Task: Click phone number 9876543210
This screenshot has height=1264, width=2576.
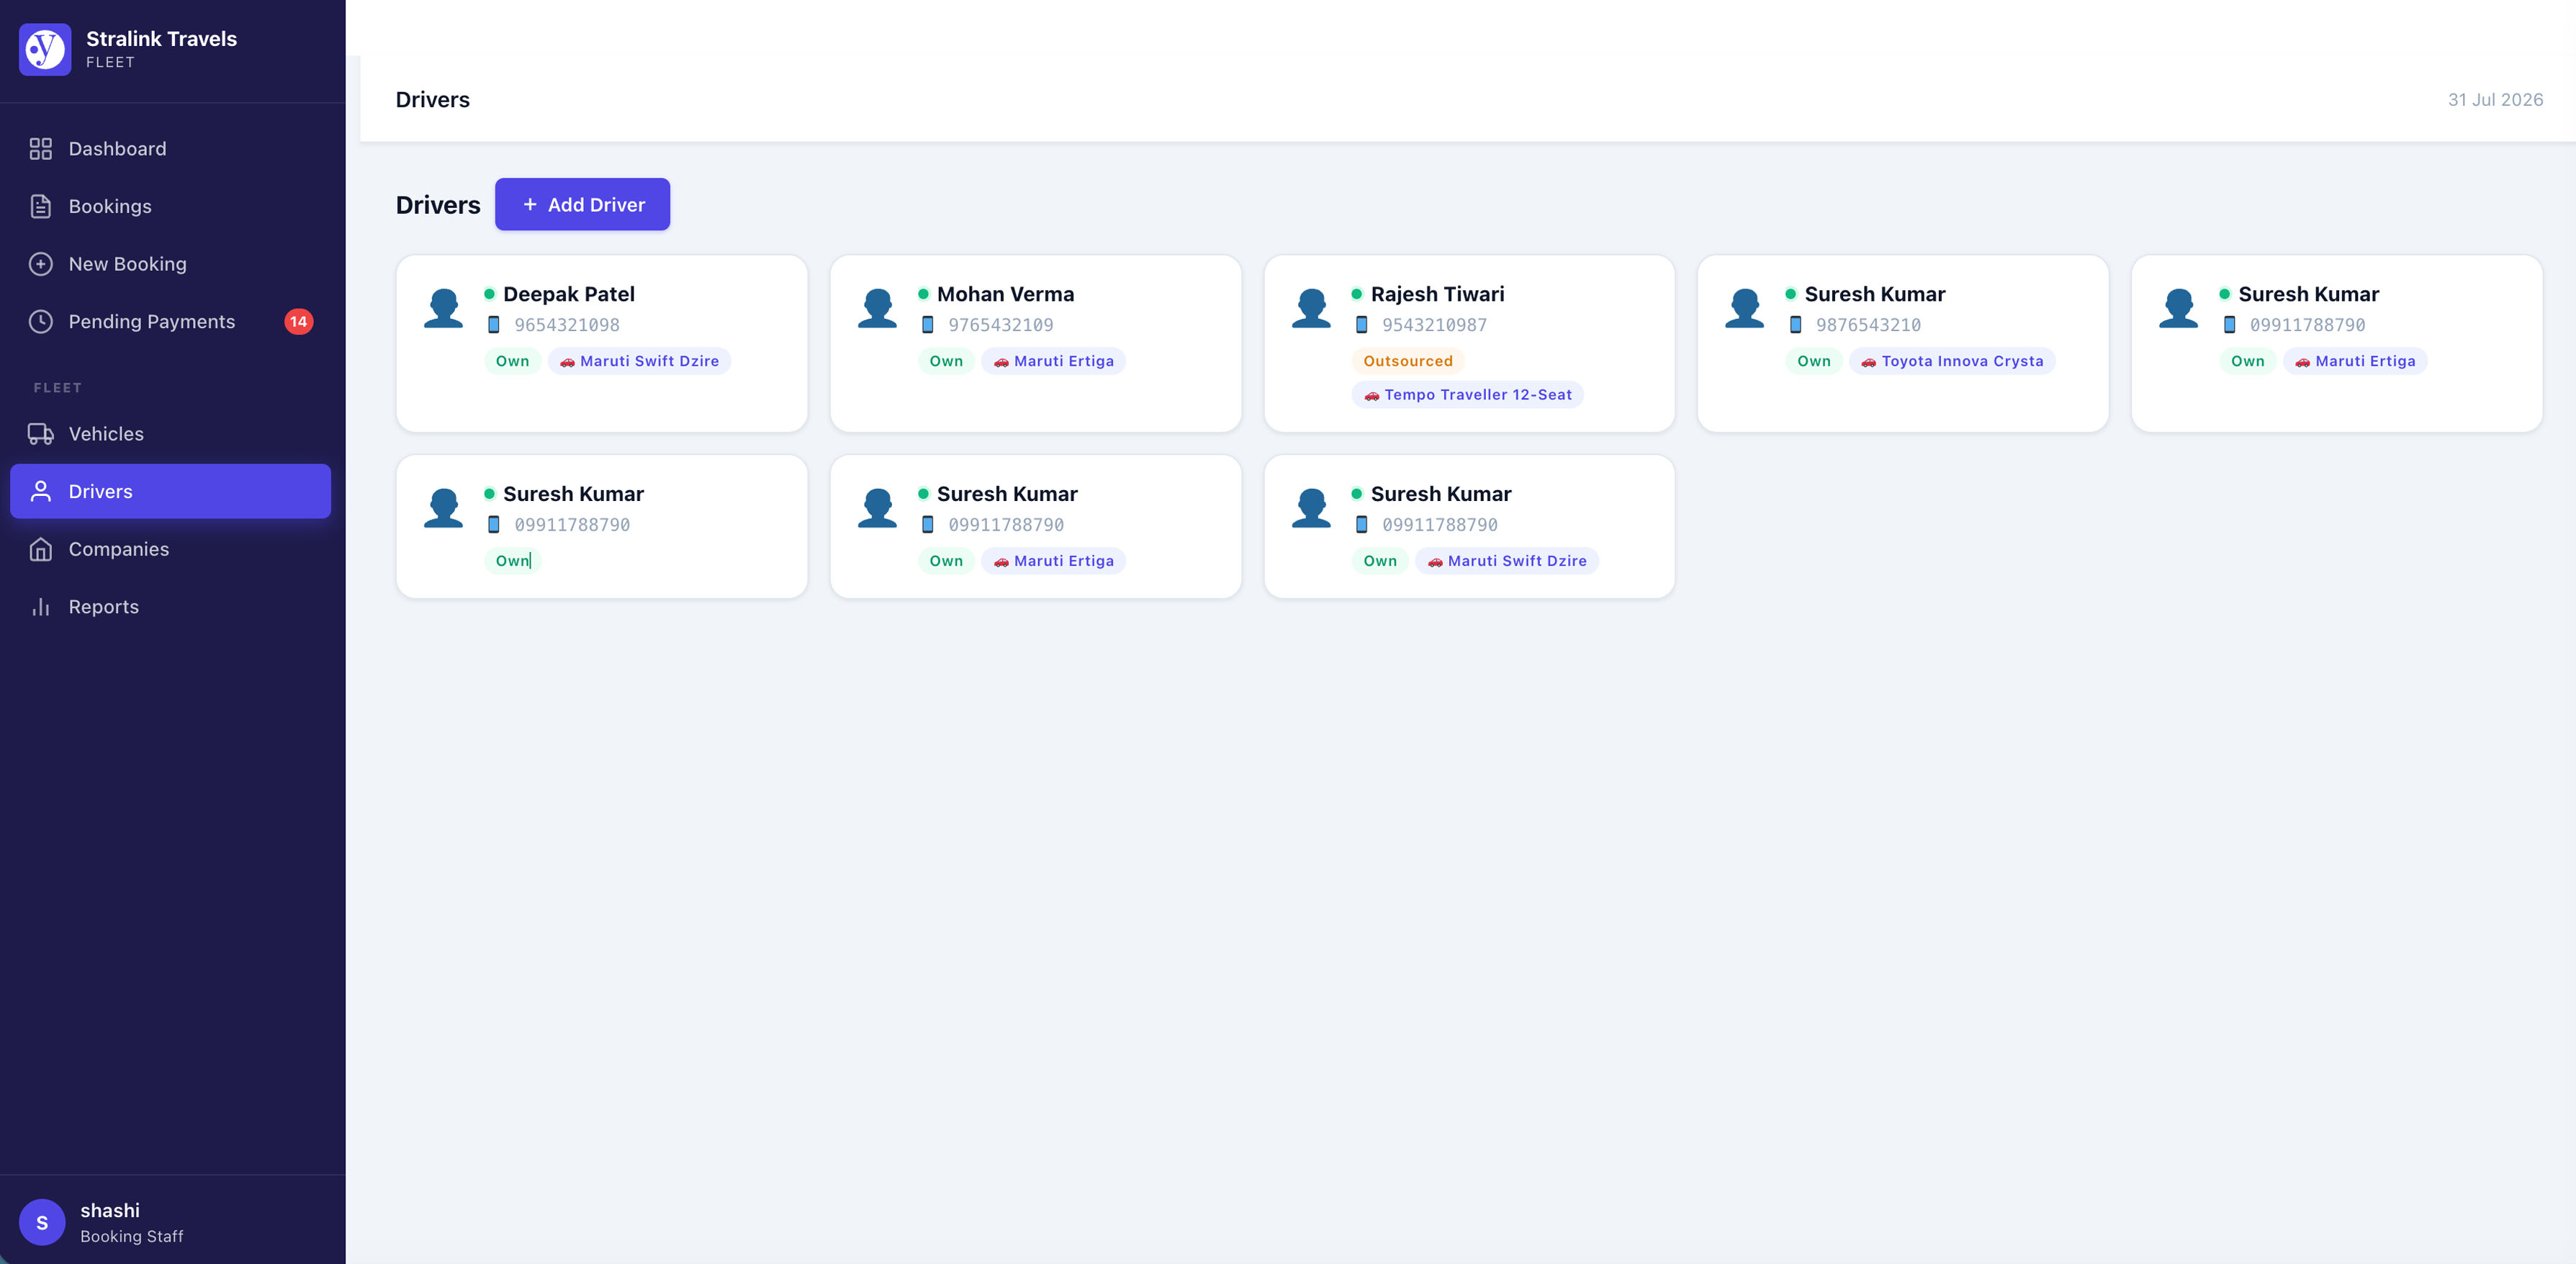Action: (1869, 325)
